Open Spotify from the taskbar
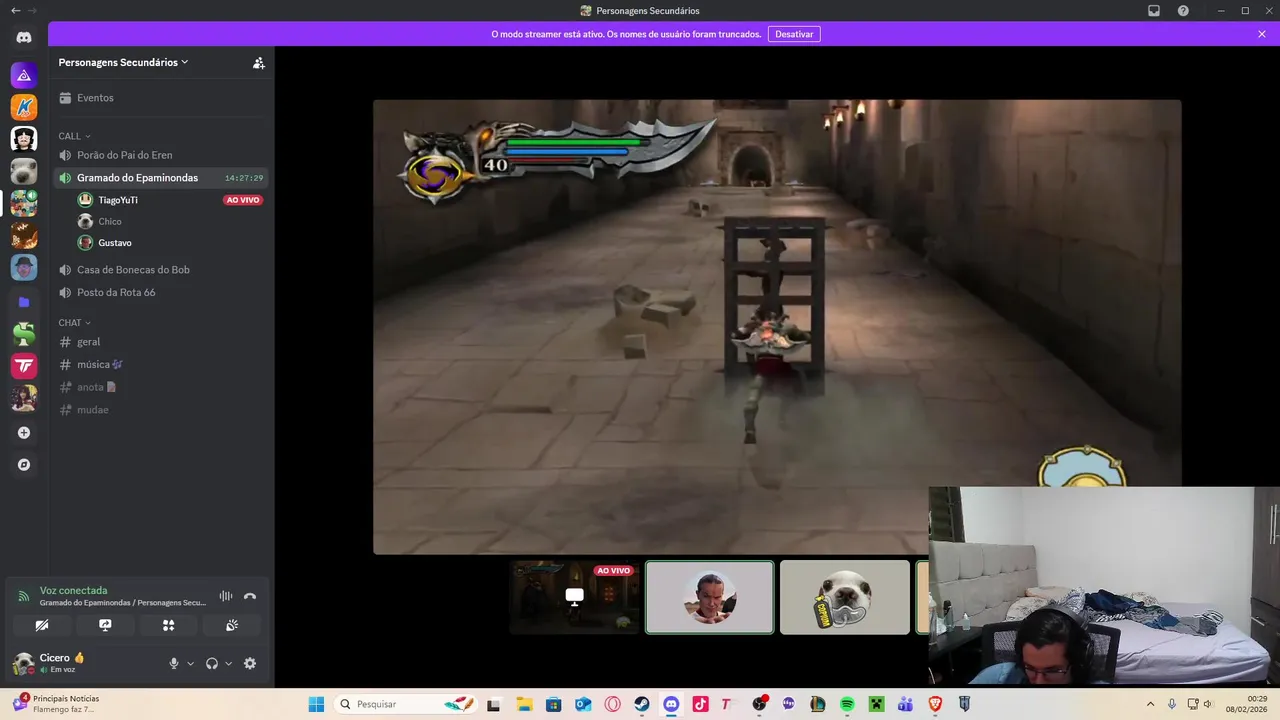This screenshot has height=720, width=1280. 847,704
